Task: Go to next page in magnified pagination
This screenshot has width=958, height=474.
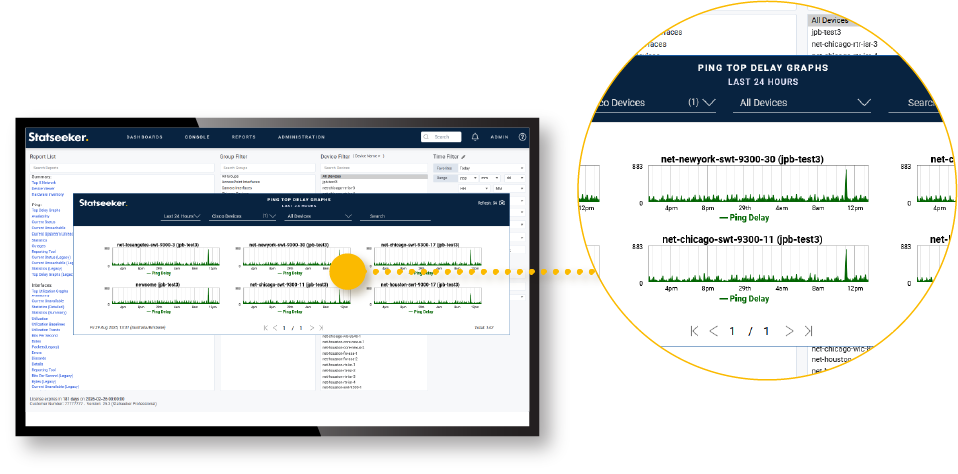Action: click(789, 331)
